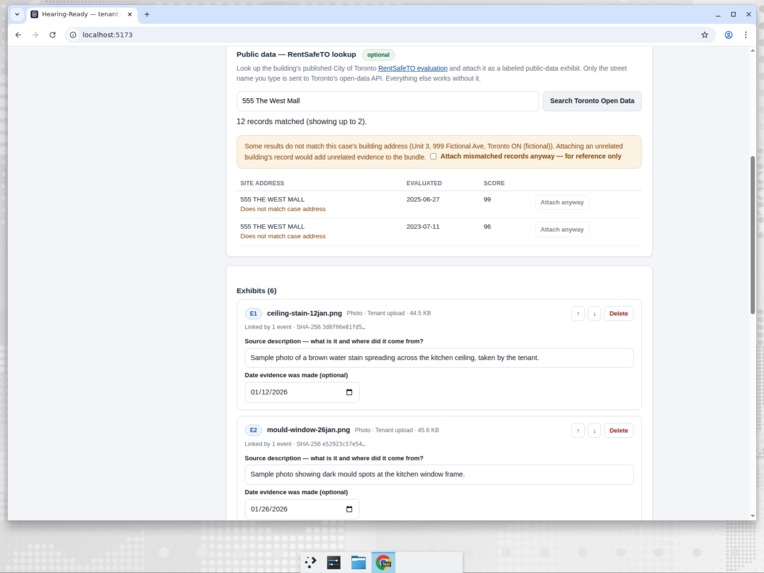
Task: Open the Chrome three-dot menu
Action: click(x=745, y=35)
